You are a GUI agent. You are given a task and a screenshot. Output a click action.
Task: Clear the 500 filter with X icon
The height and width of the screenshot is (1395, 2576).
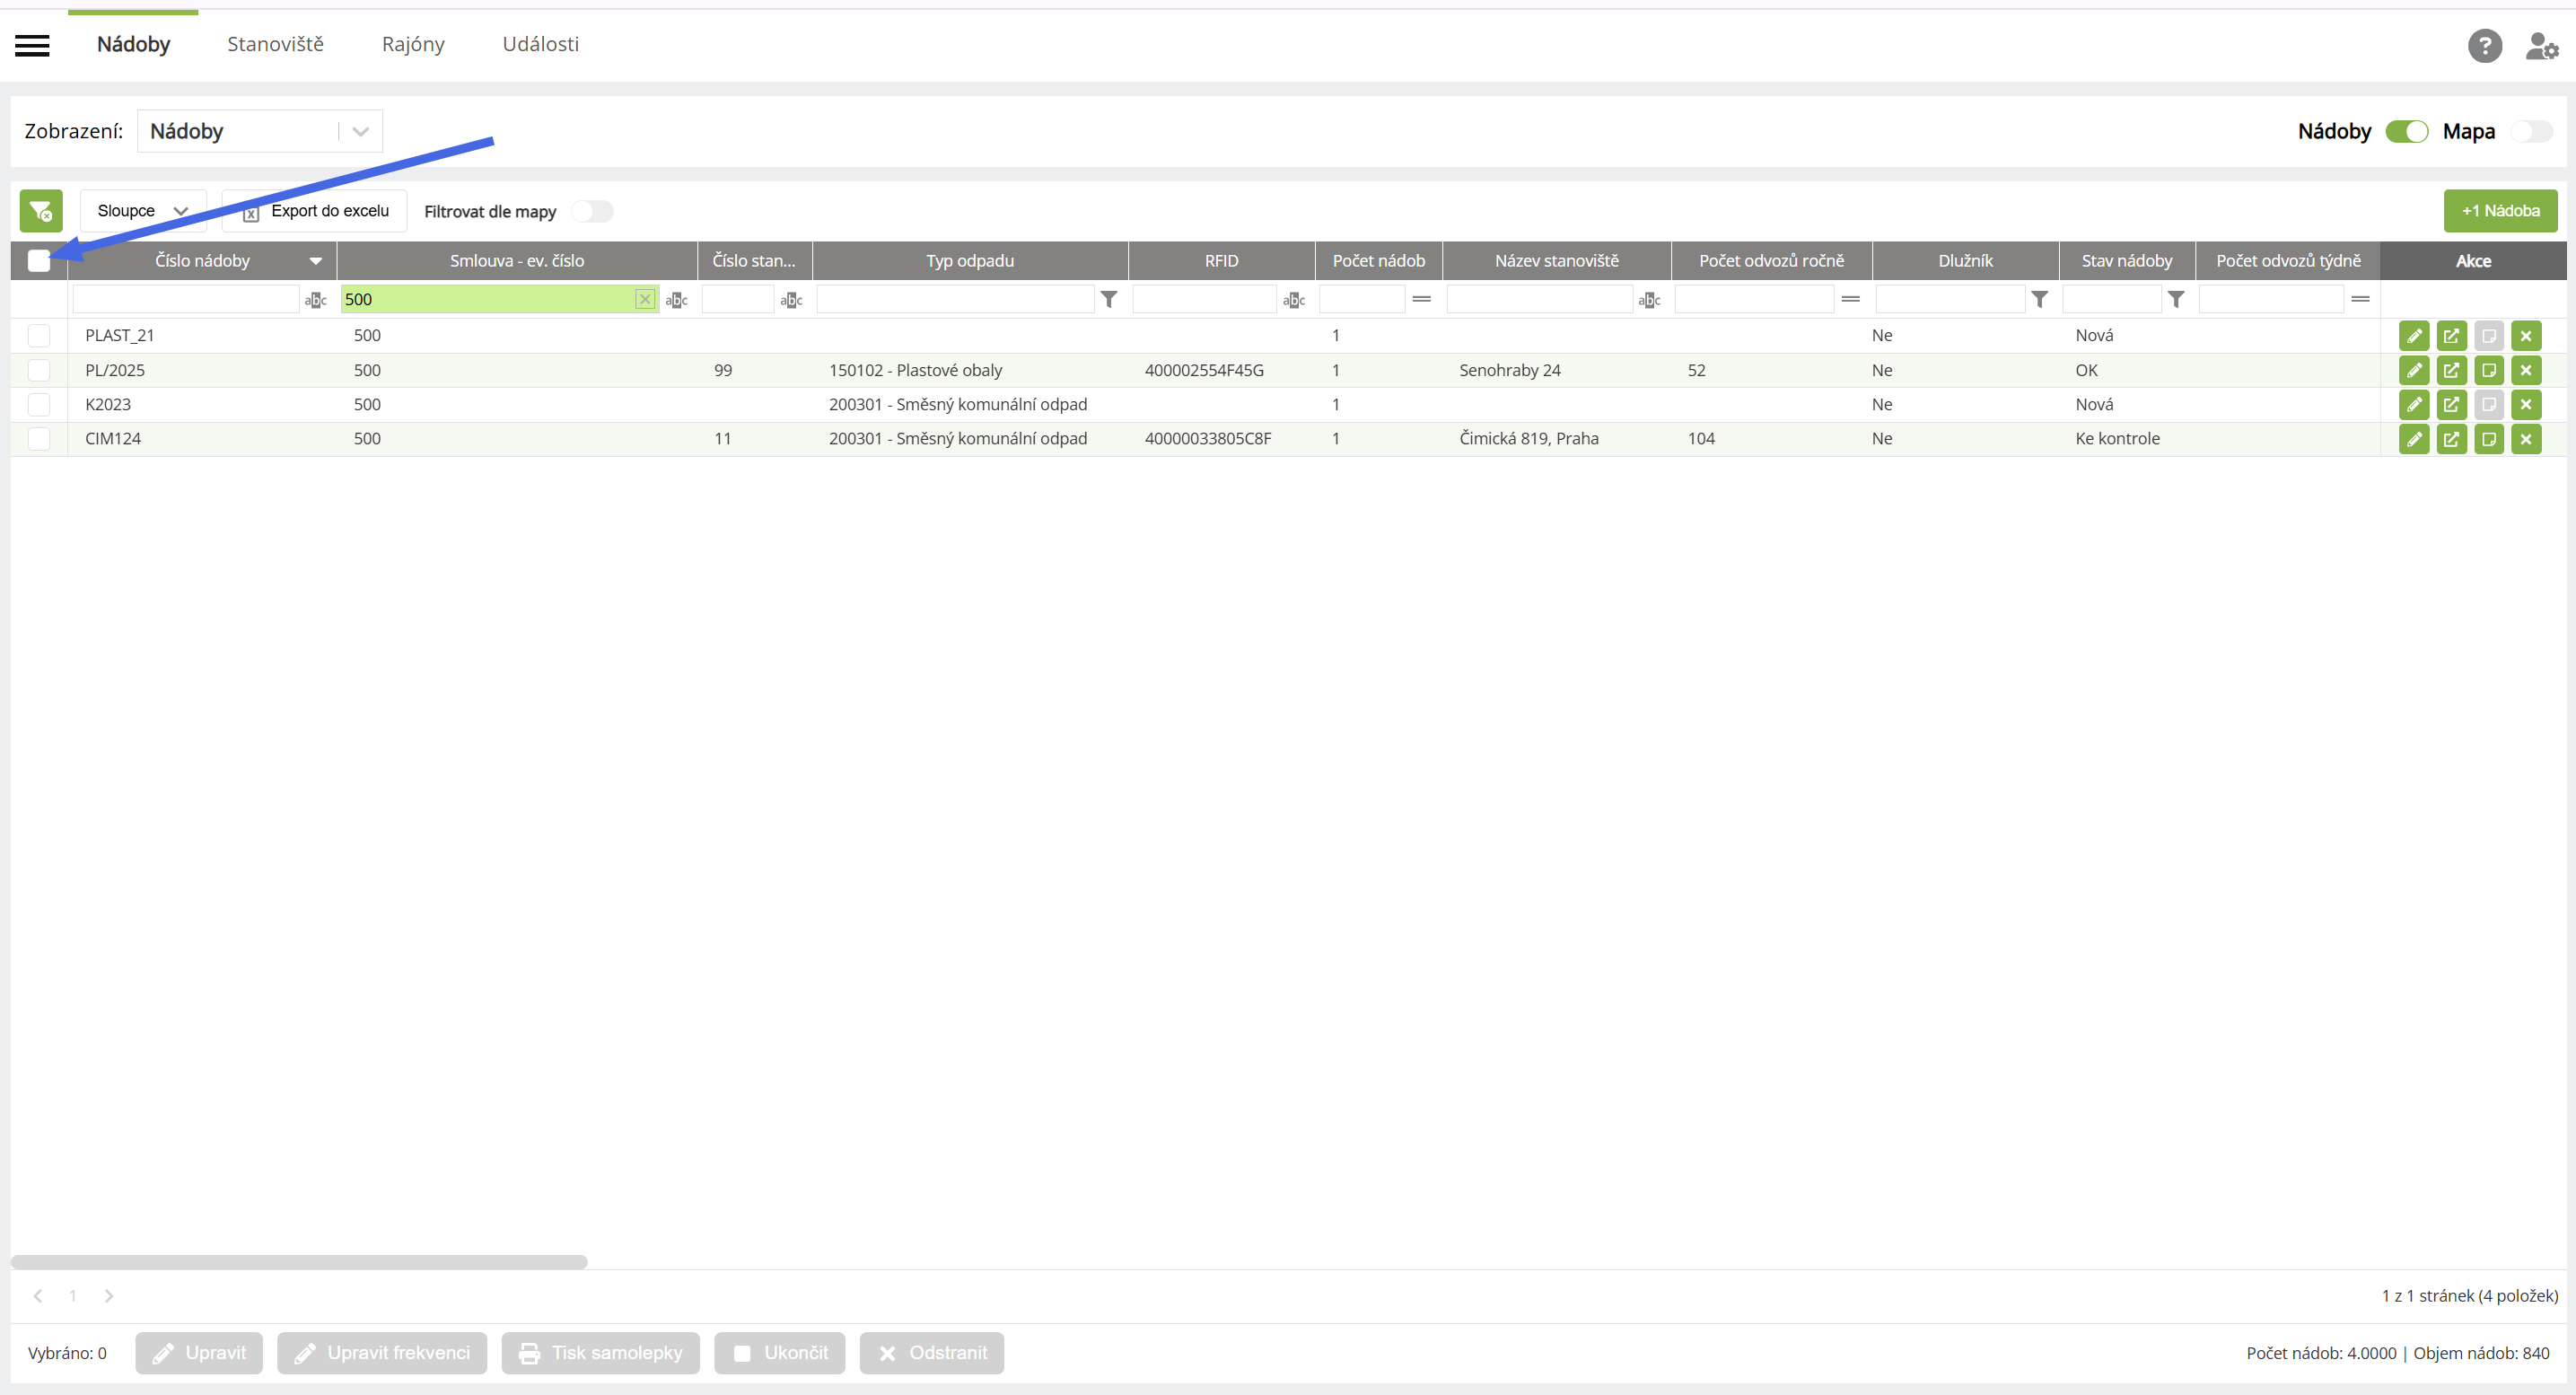pyautogui.click(x=645, y=299)
